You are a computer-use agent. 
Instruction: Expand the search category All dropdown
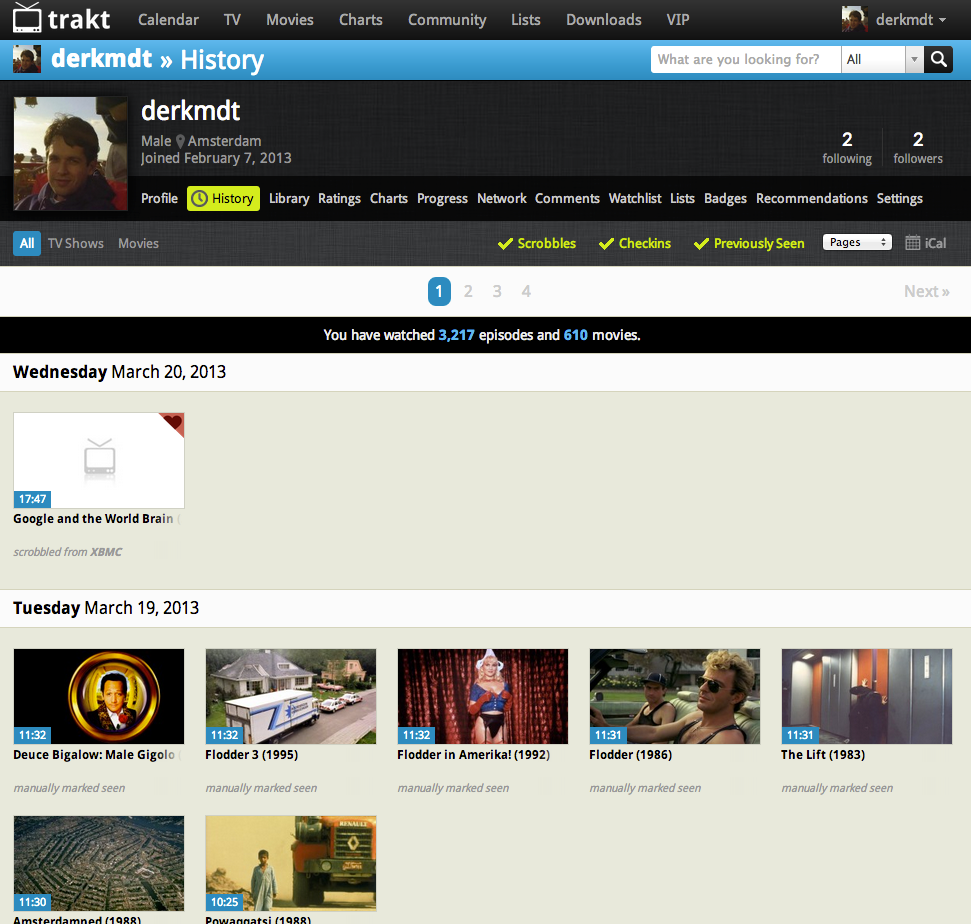[x=882, y=59]
